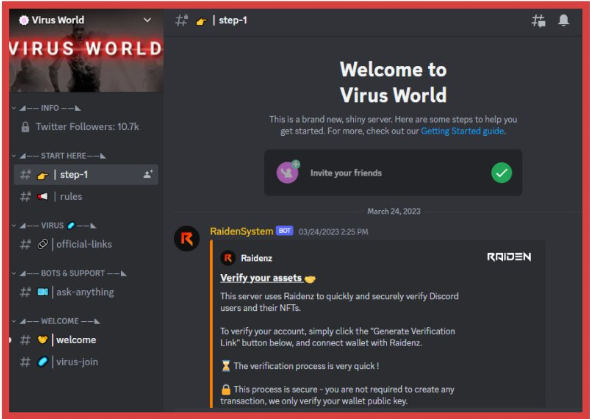Click the hash icon next to official-links
Viewport: 590px width, 419px height.
[25, 244]
